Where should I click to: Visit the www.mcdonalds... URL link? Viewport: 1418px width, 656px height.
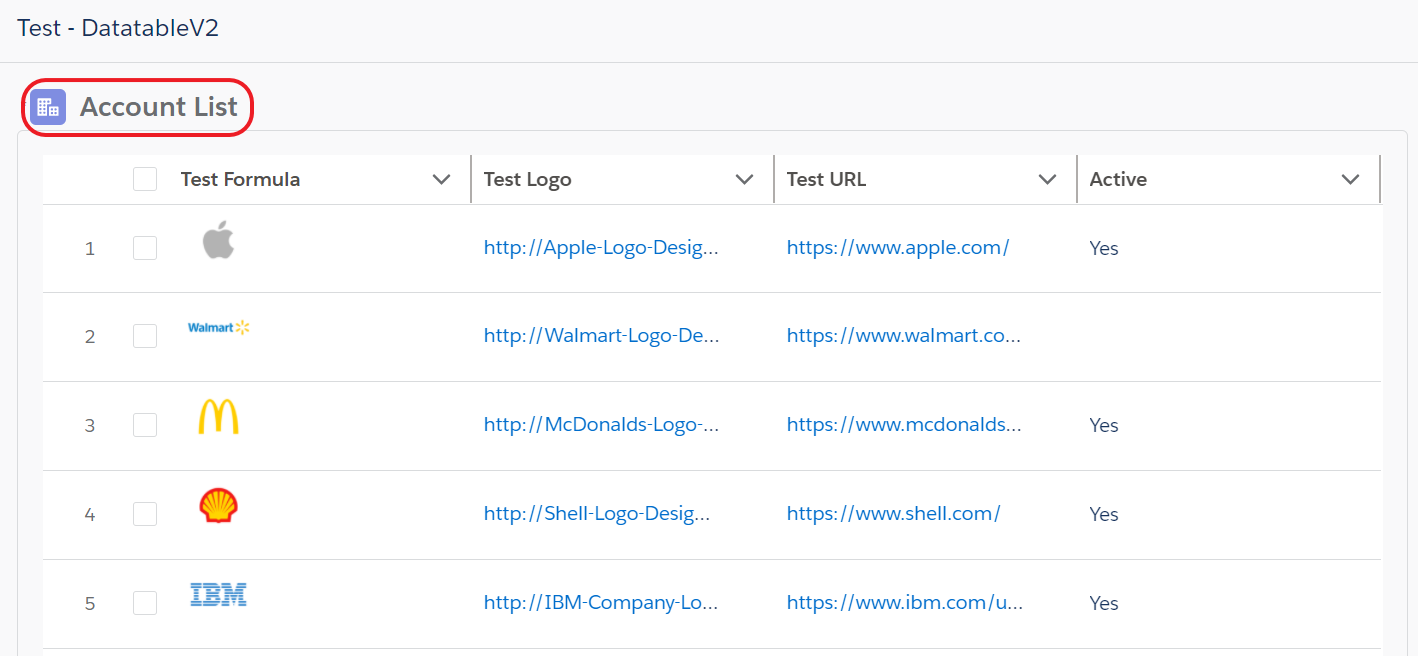point(904,425)
